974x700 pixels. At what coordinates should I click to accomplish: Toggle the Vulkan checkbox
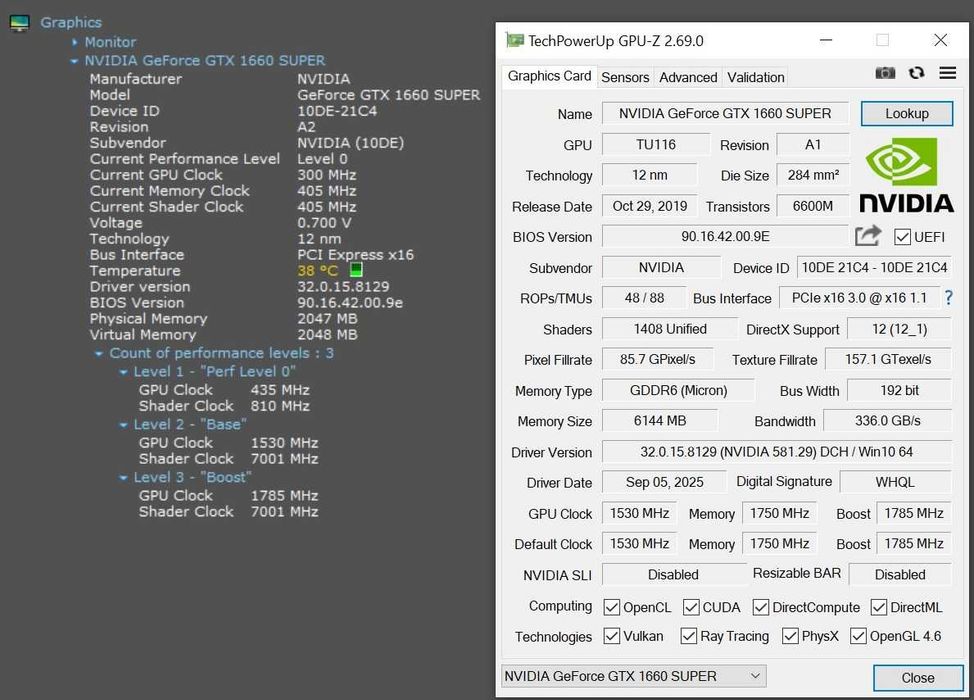coord(612,636)
